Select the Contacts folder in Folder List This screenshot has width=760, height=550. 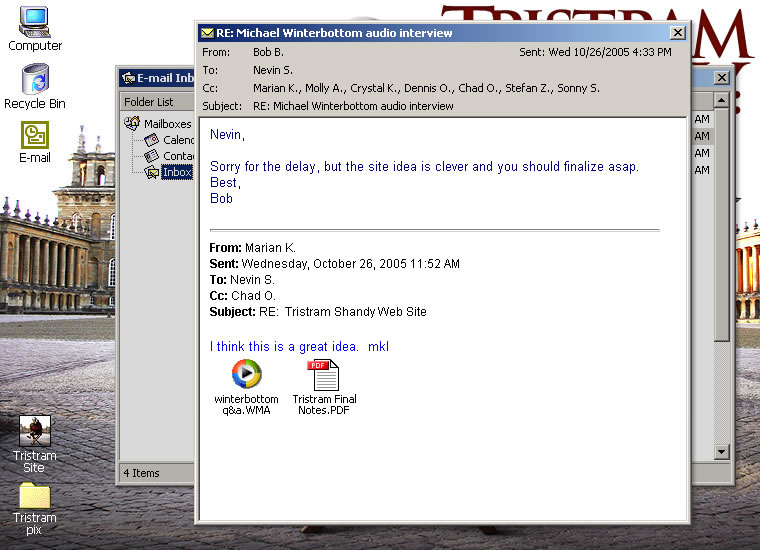(x=169, y=156)
